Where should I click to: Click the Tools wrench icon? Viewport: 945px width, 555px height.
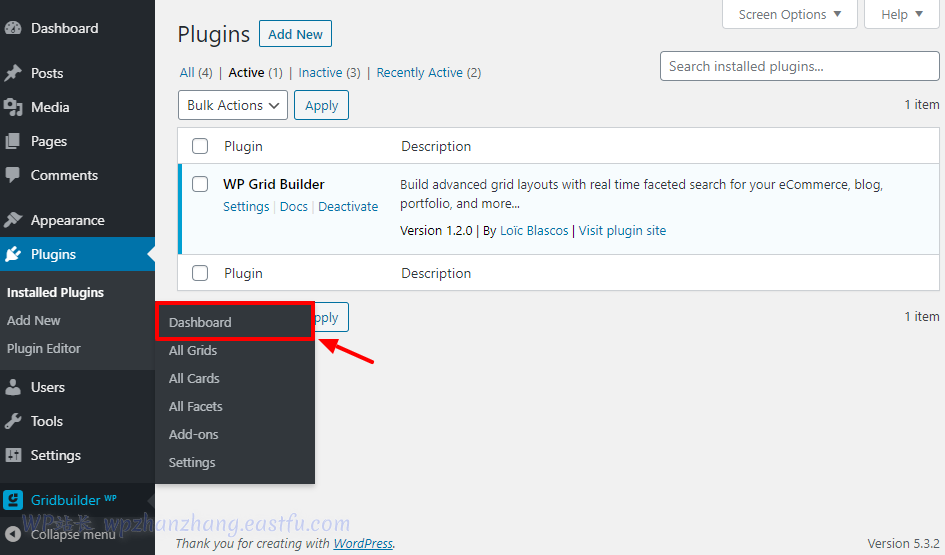click(13, 421)
